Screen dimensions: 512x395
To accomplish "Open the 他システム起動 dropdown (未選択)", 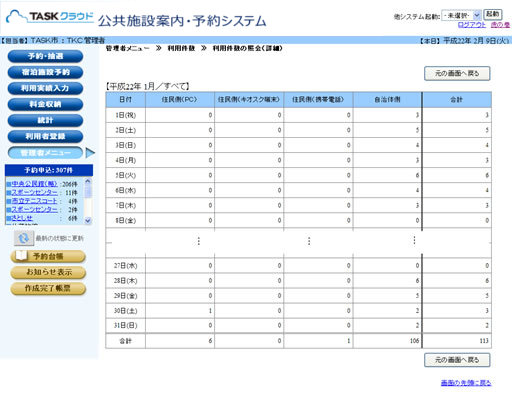I will 461,15.
